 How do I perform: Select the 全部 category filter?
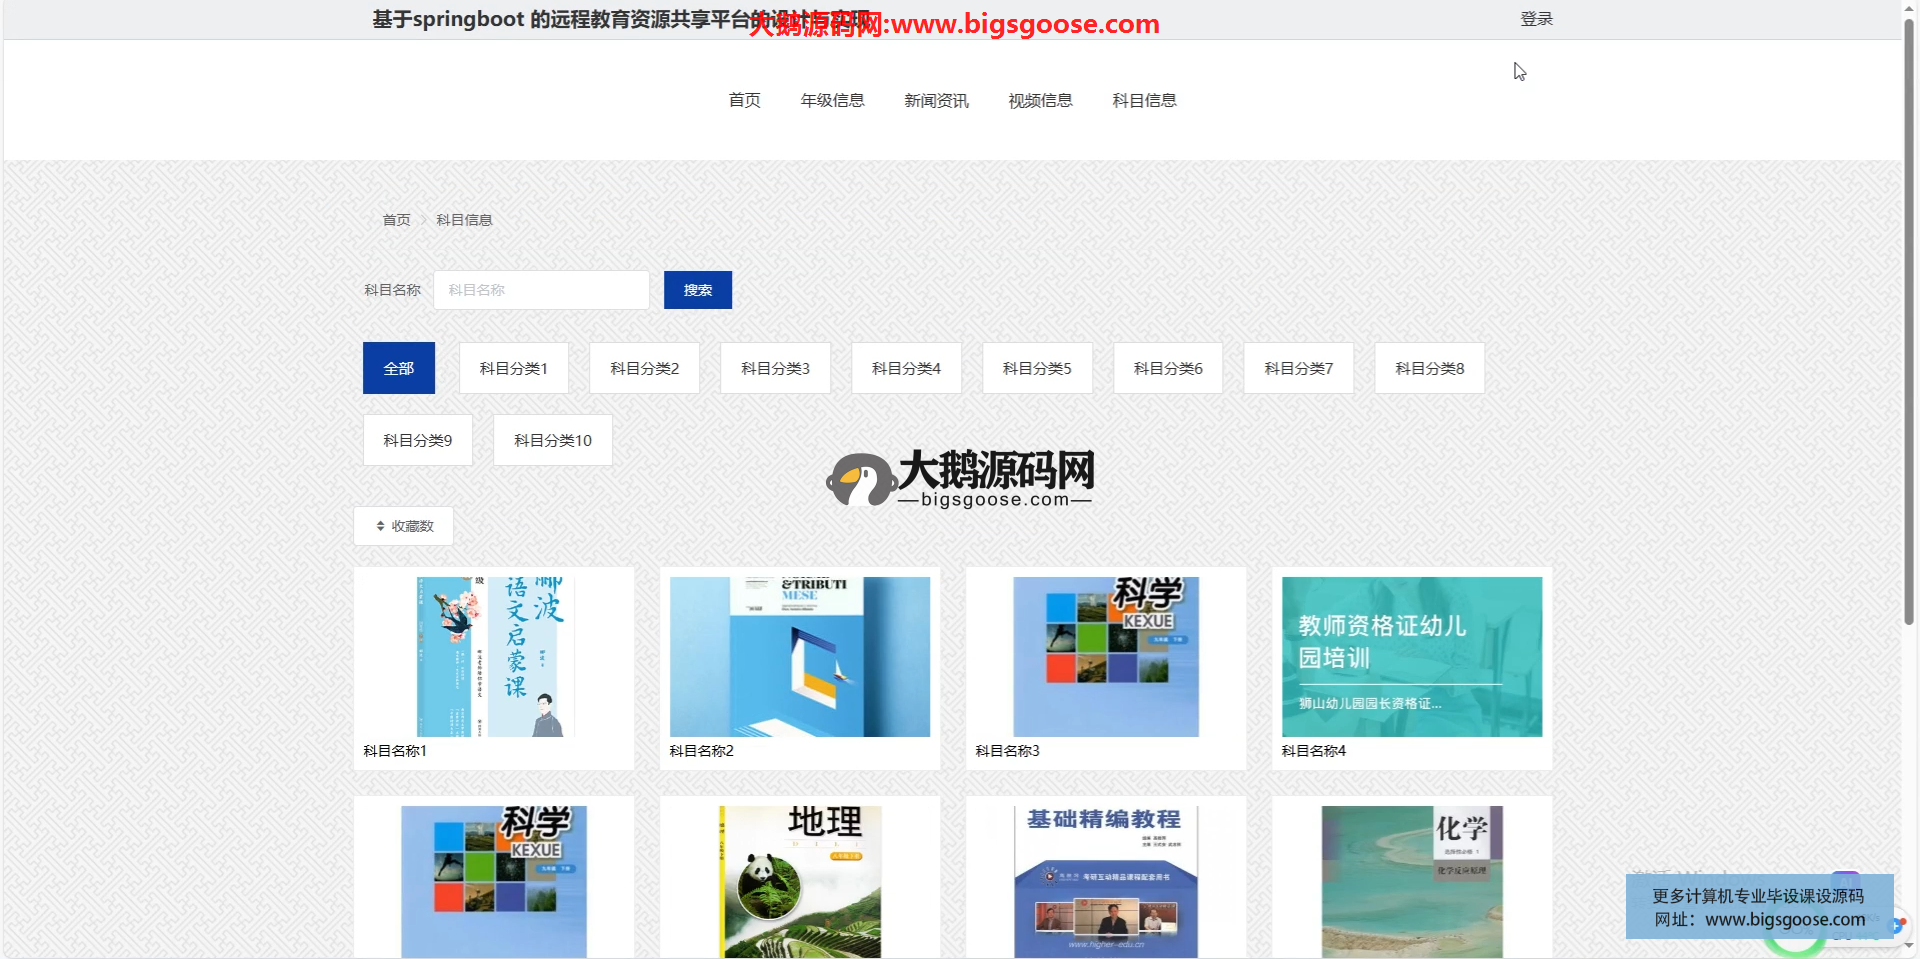398,368
